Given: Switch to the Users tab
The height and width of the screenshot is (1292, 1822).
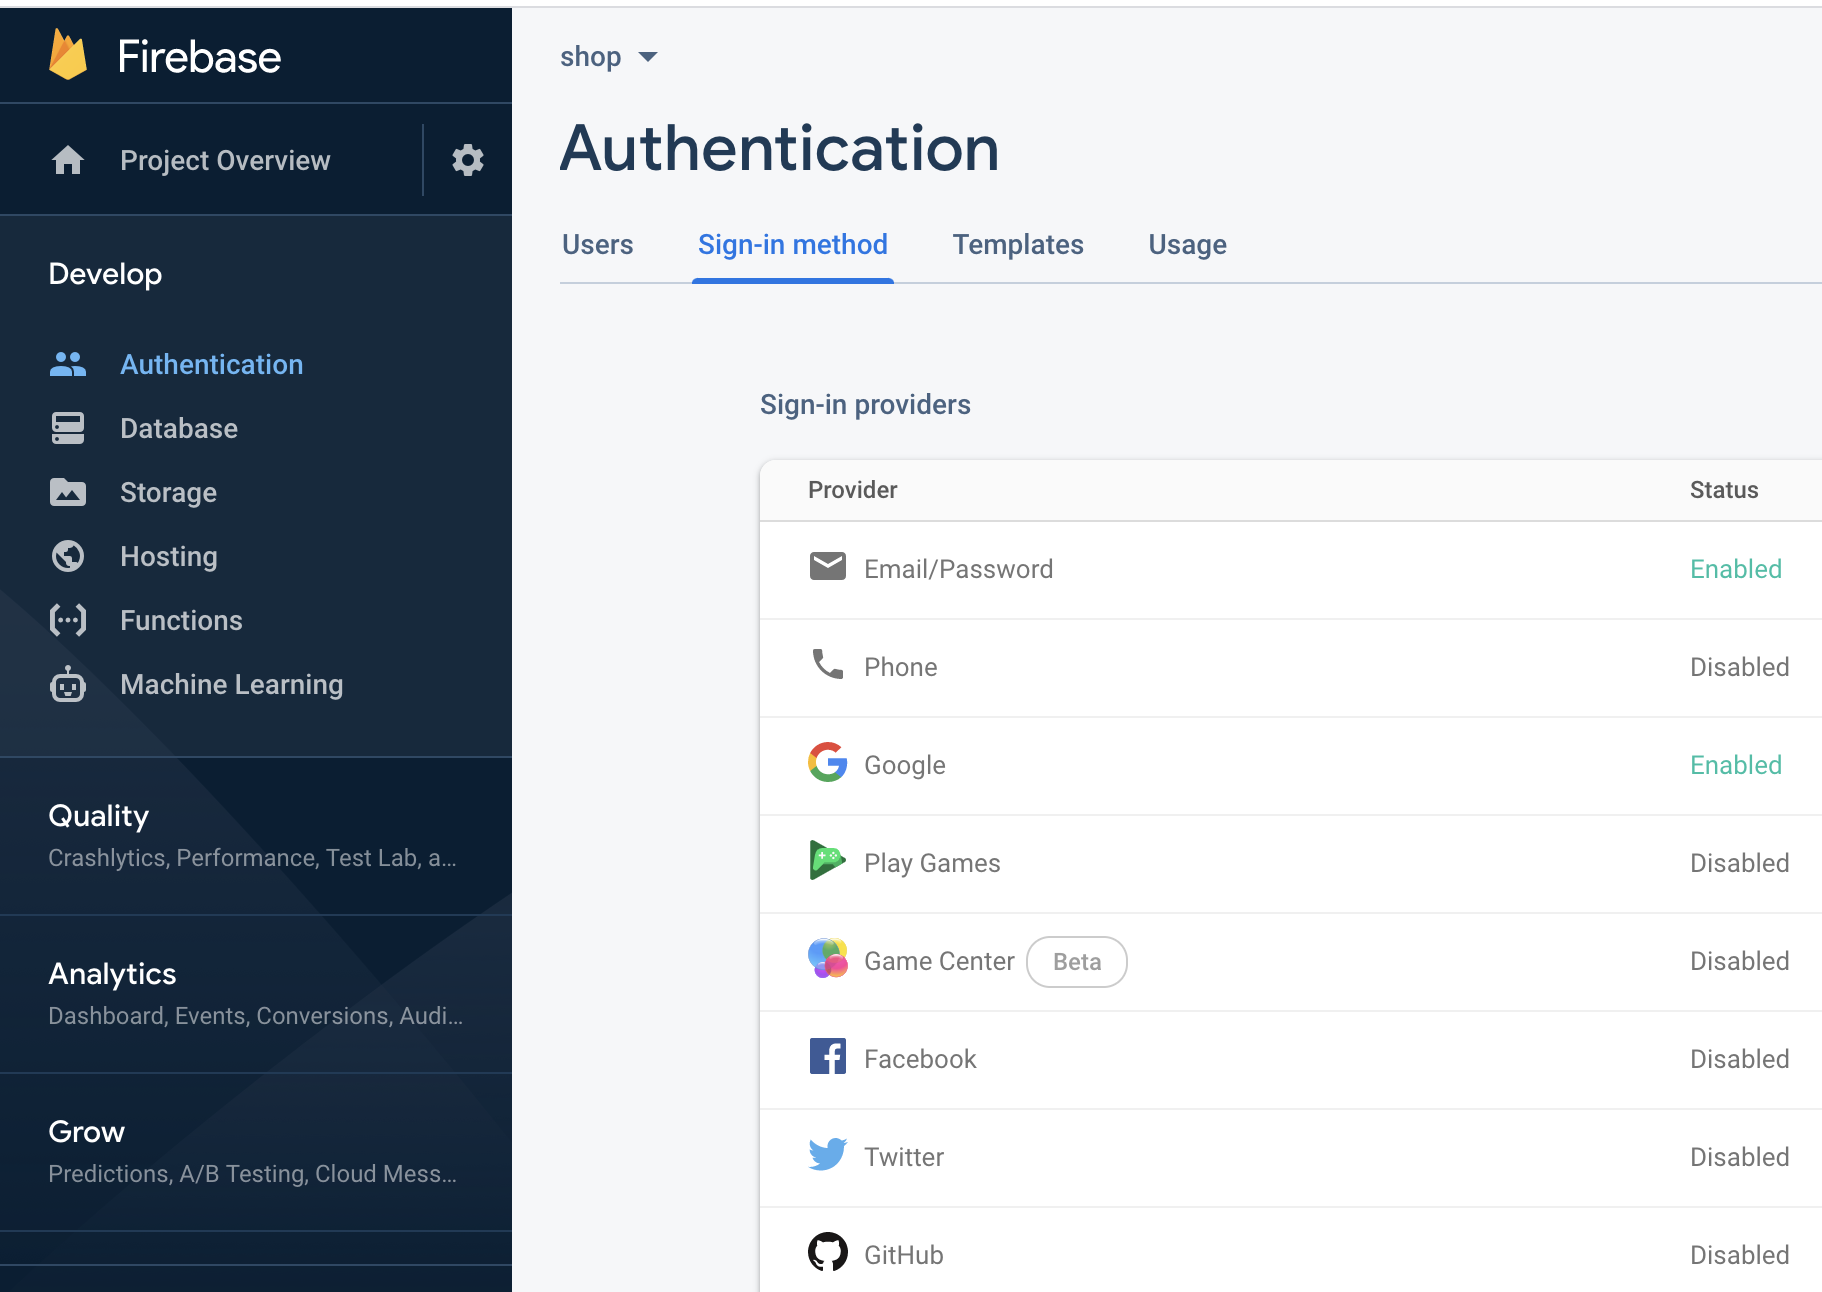Looking at the screenshot, I should click(598, 245).
